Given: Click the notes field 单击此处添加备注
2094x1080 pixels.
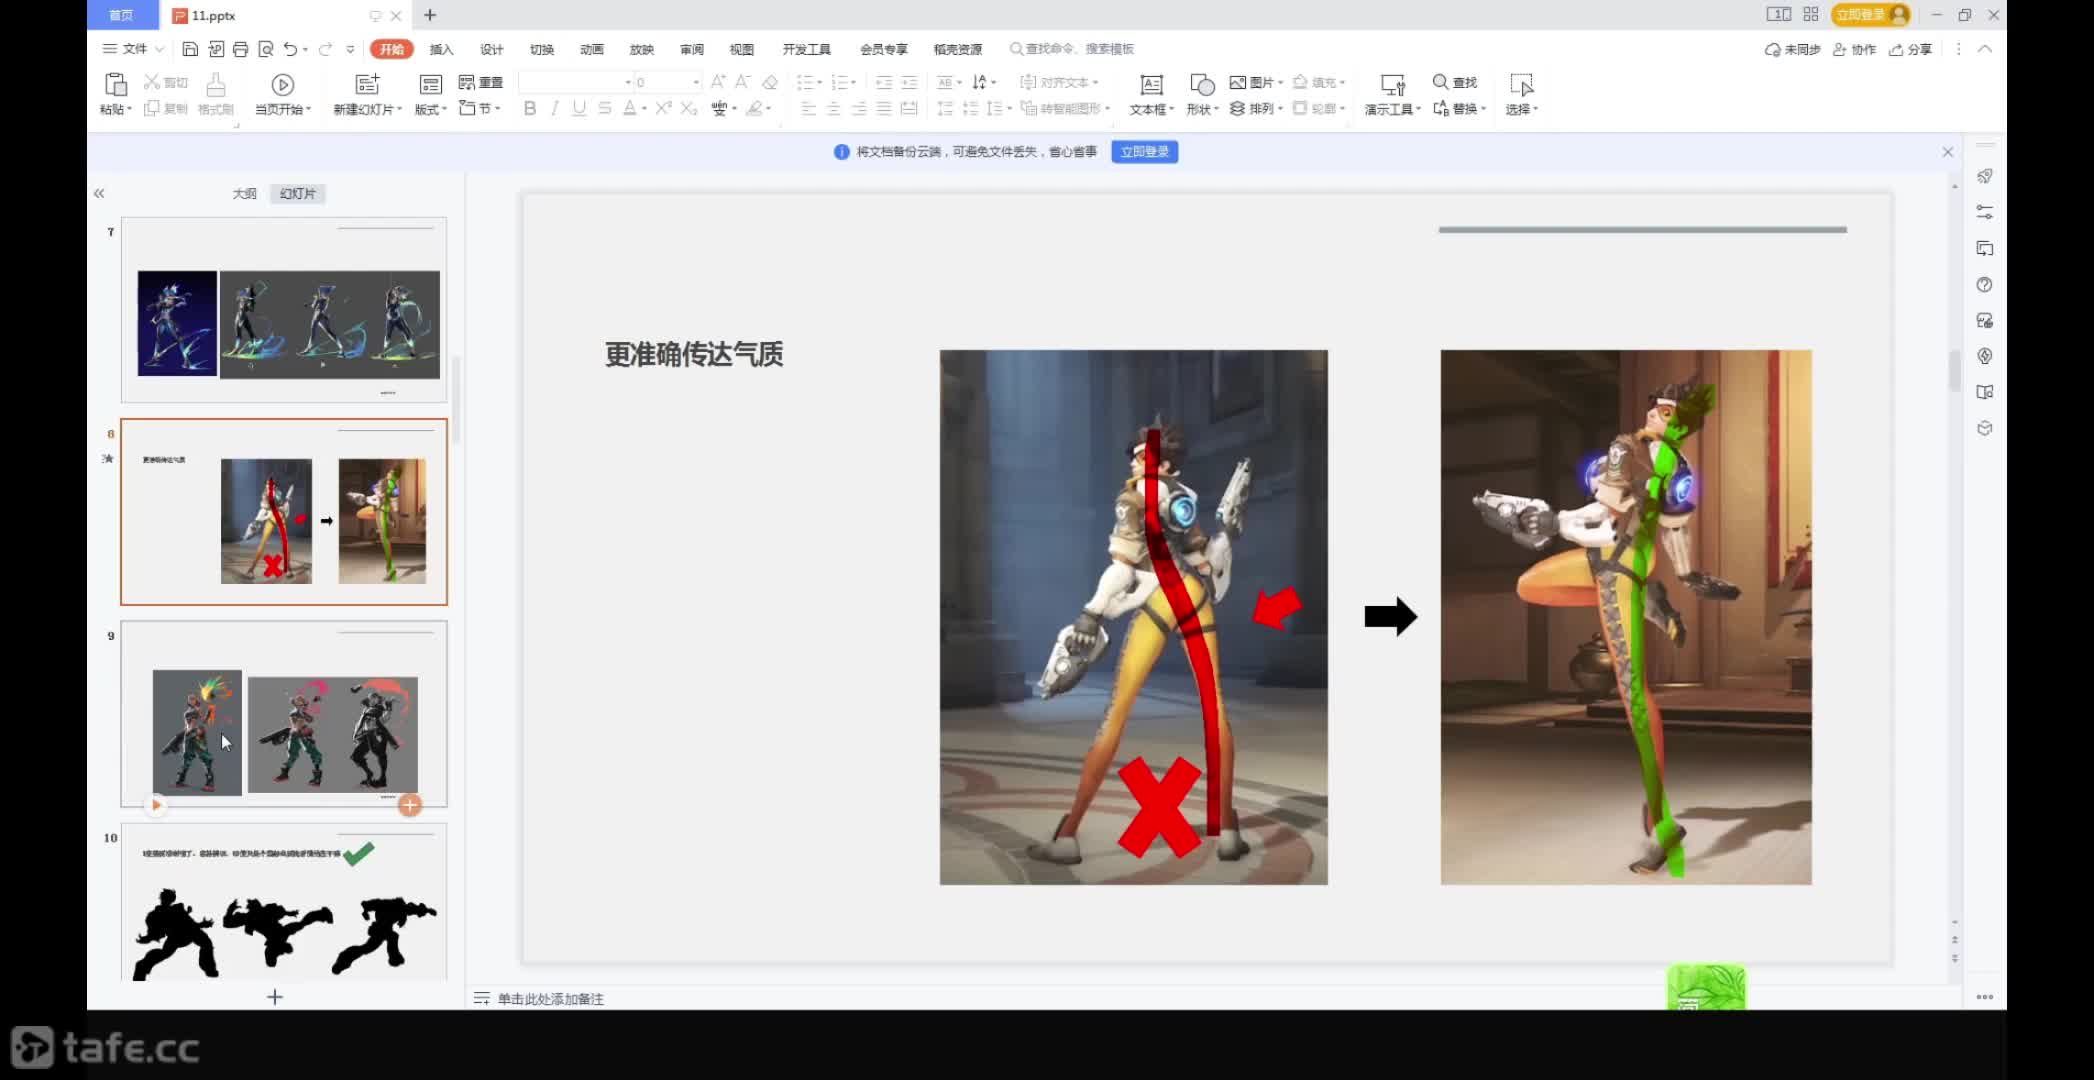Looking at the screenshot, I should (x=551, y=998).
